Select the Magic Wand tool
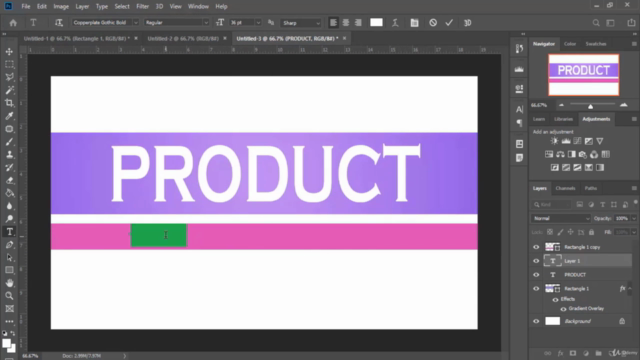Screen dimensions: 640x360 click(9, 90)
